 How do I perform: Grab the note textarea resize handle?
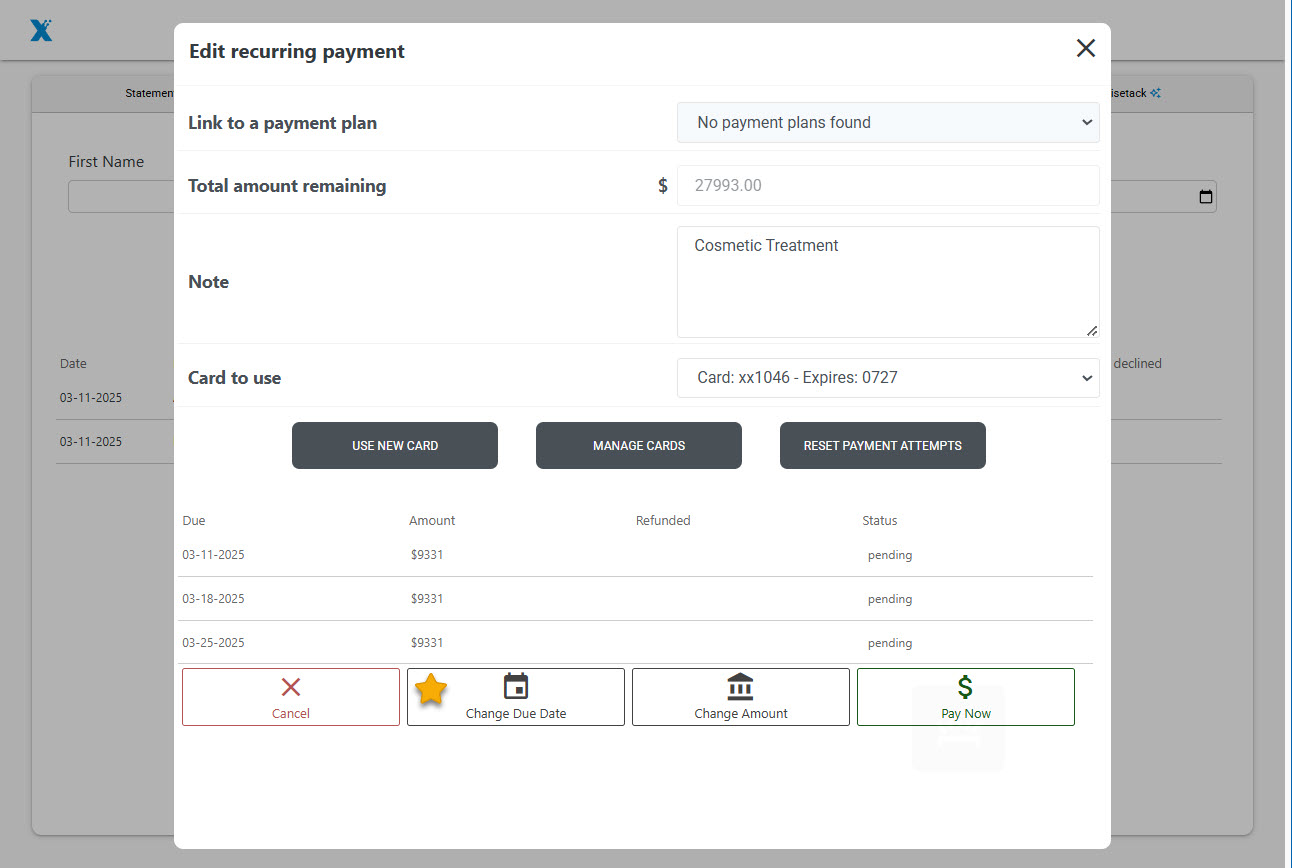1092,331
